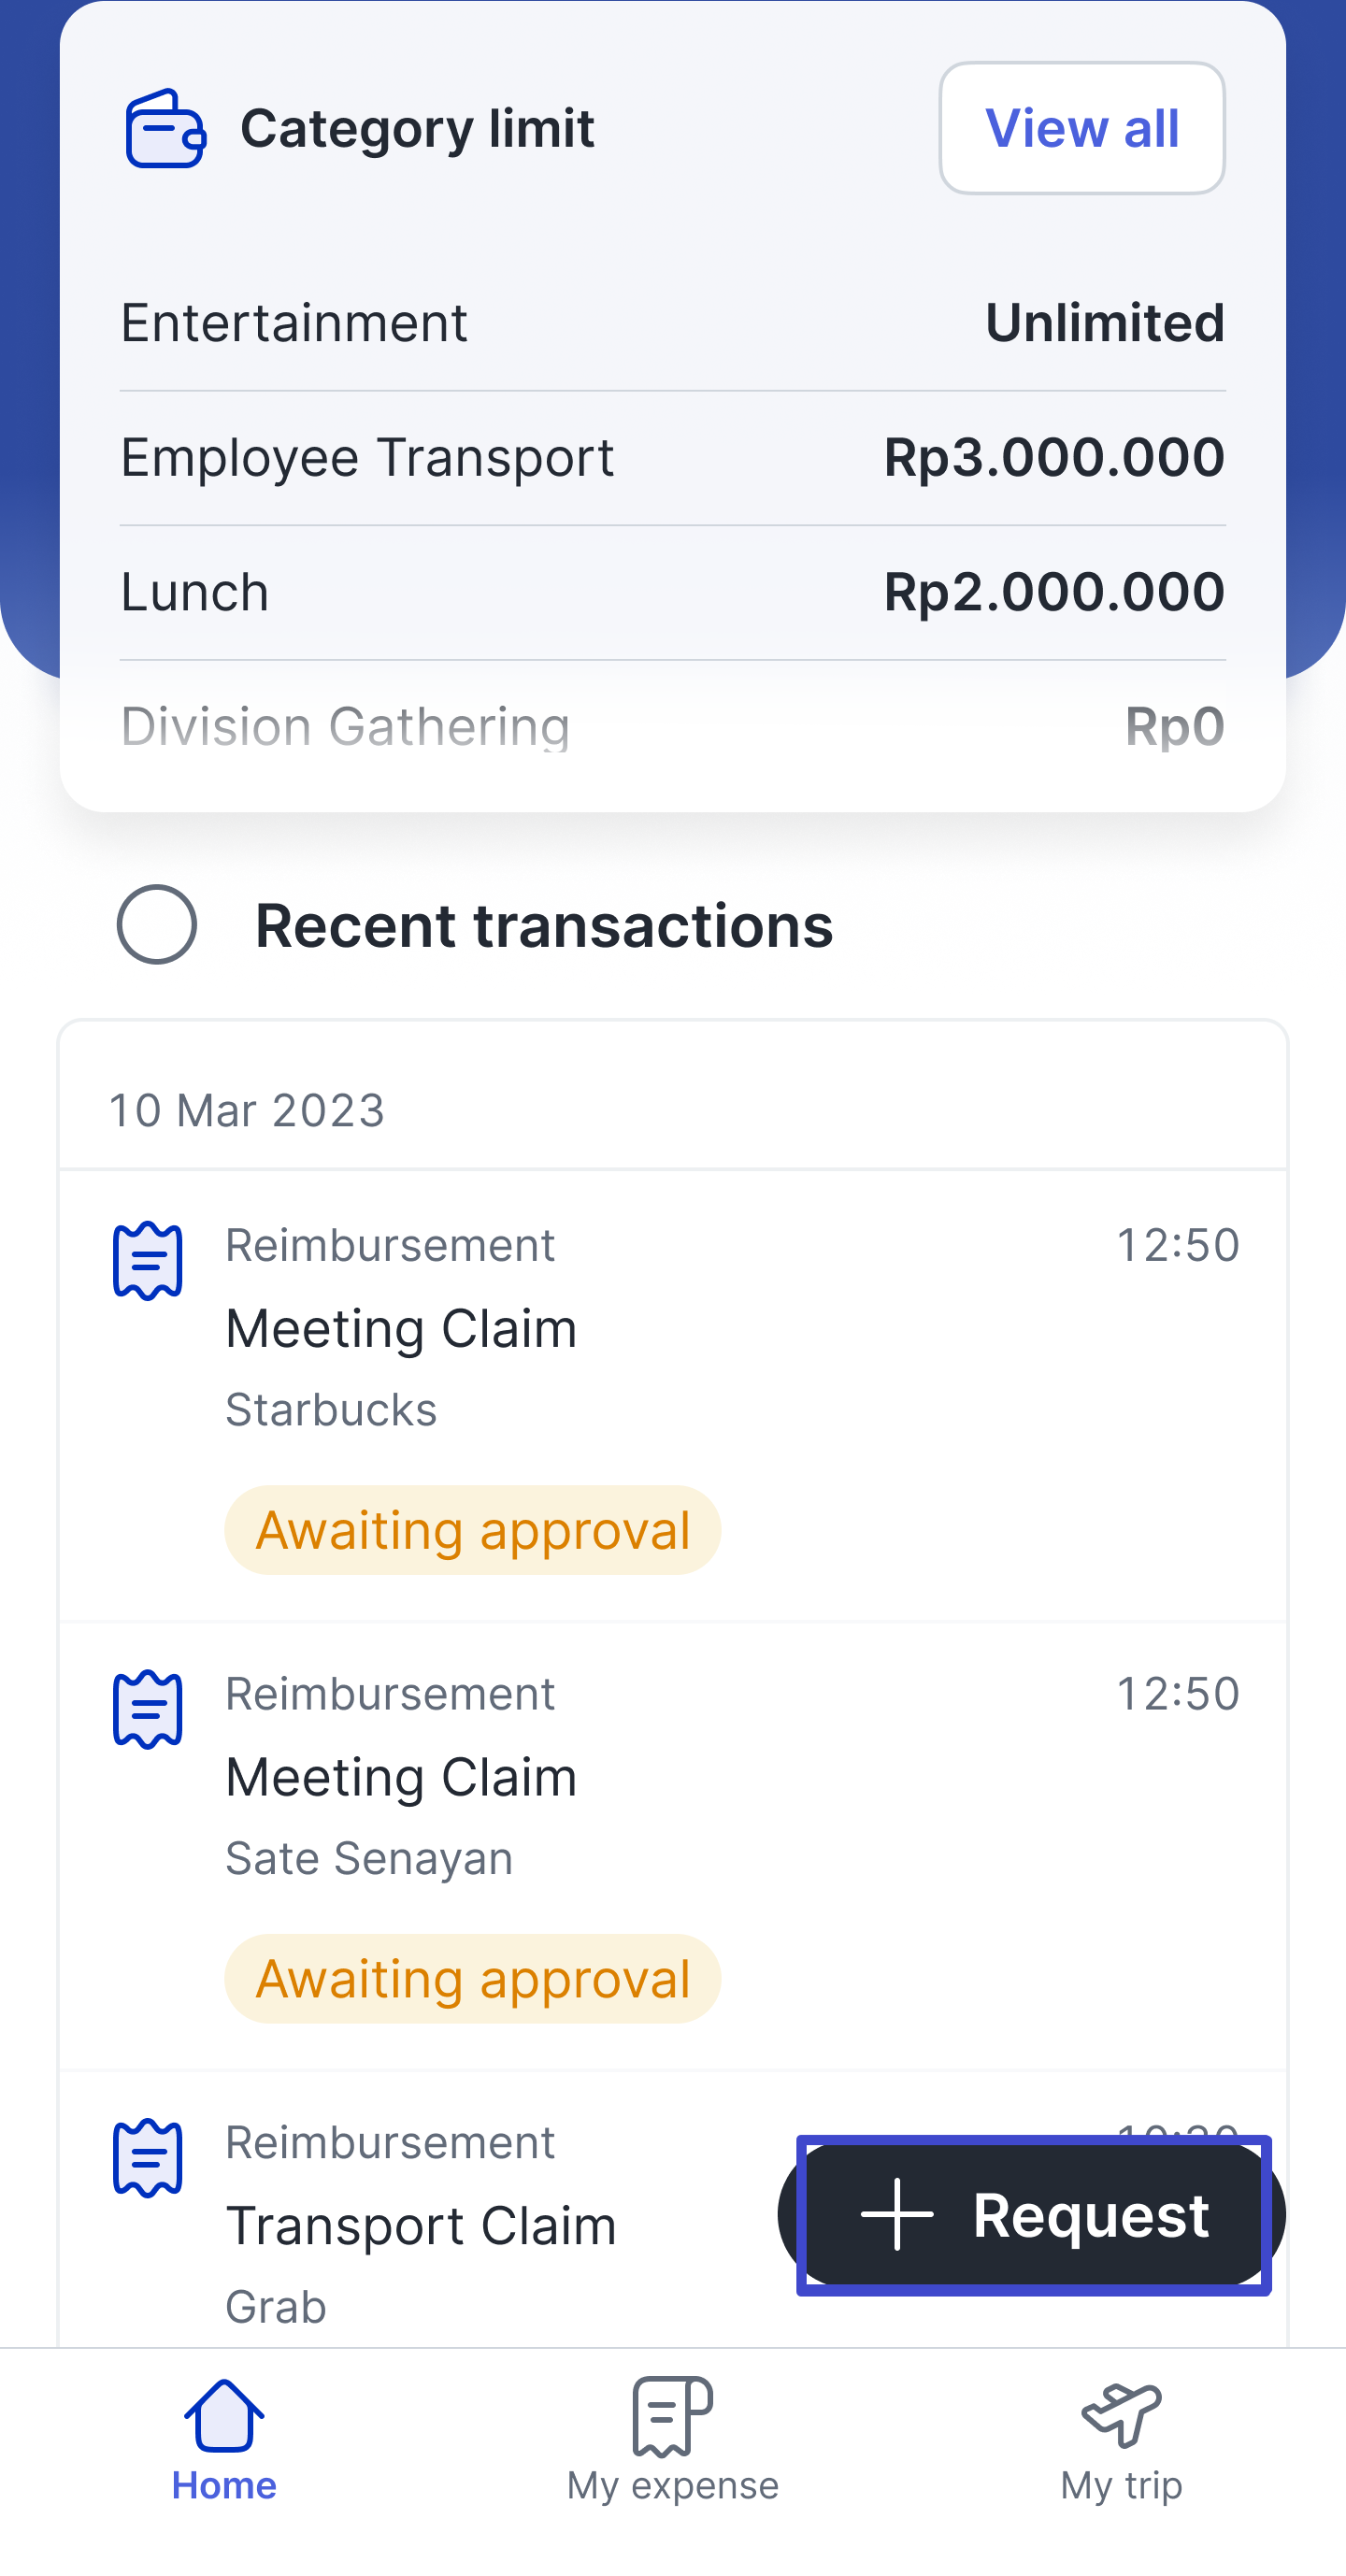Image resolution: width=1346 pixels, height=2576 pixels.
Task: Open the Starbucks Meeting Claim transaction
Action: click(401, 1329)
